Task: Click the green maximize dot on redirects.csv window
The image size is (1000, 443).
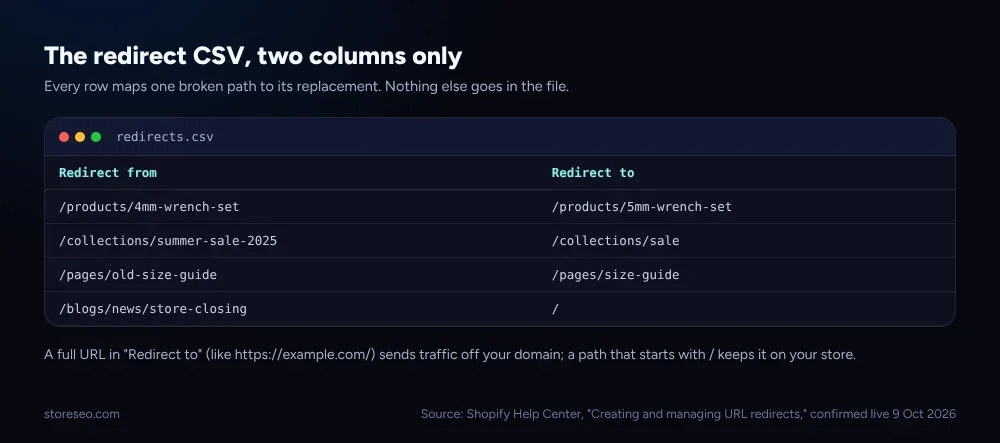Action: tap(96, 137)
